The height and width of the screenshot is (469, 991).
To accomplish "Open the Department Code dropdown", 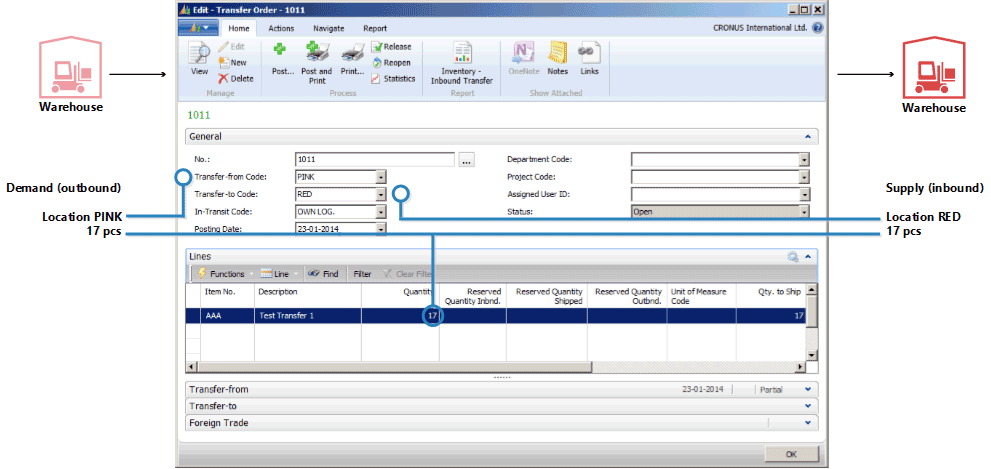I will coord(804,159).
